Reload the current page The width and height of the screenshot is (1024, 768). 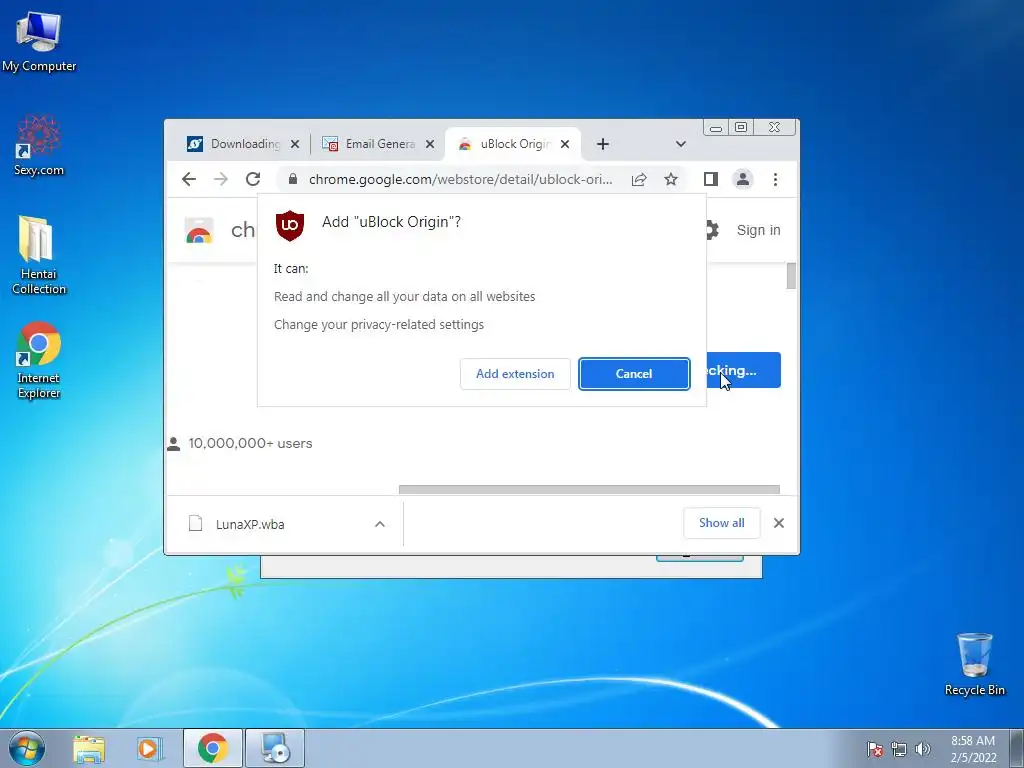coord(253,179)
